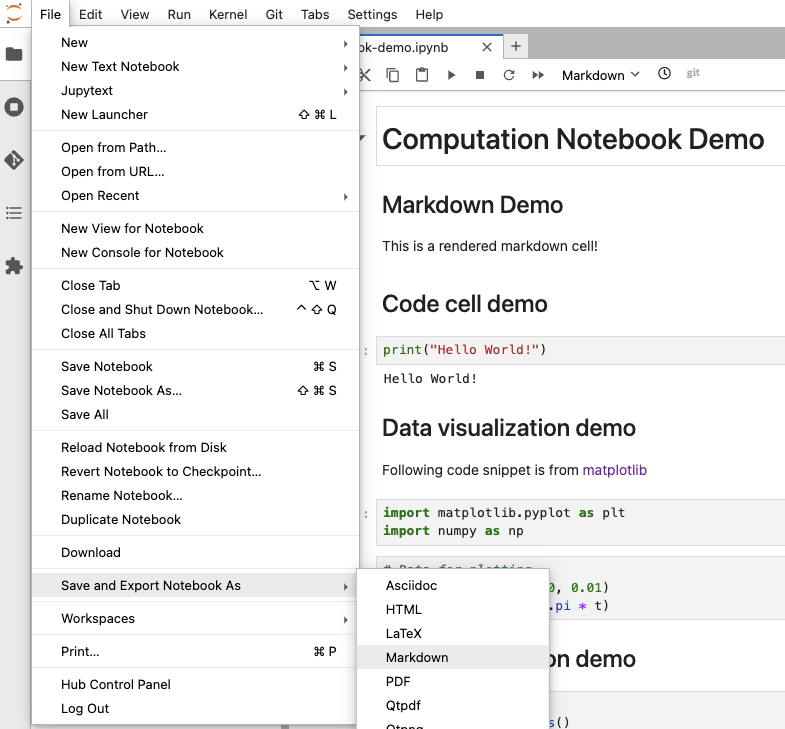This screenshot has height=729, width=785.
Task: Open a new launcher tab with plus button
Action: (x=516, y=47)
